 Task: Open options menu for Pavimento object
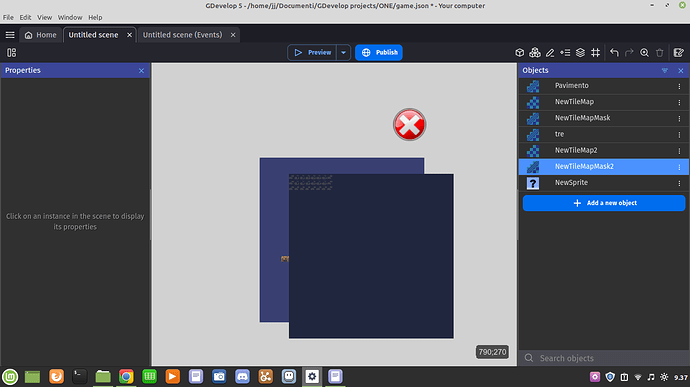point(679,86)
